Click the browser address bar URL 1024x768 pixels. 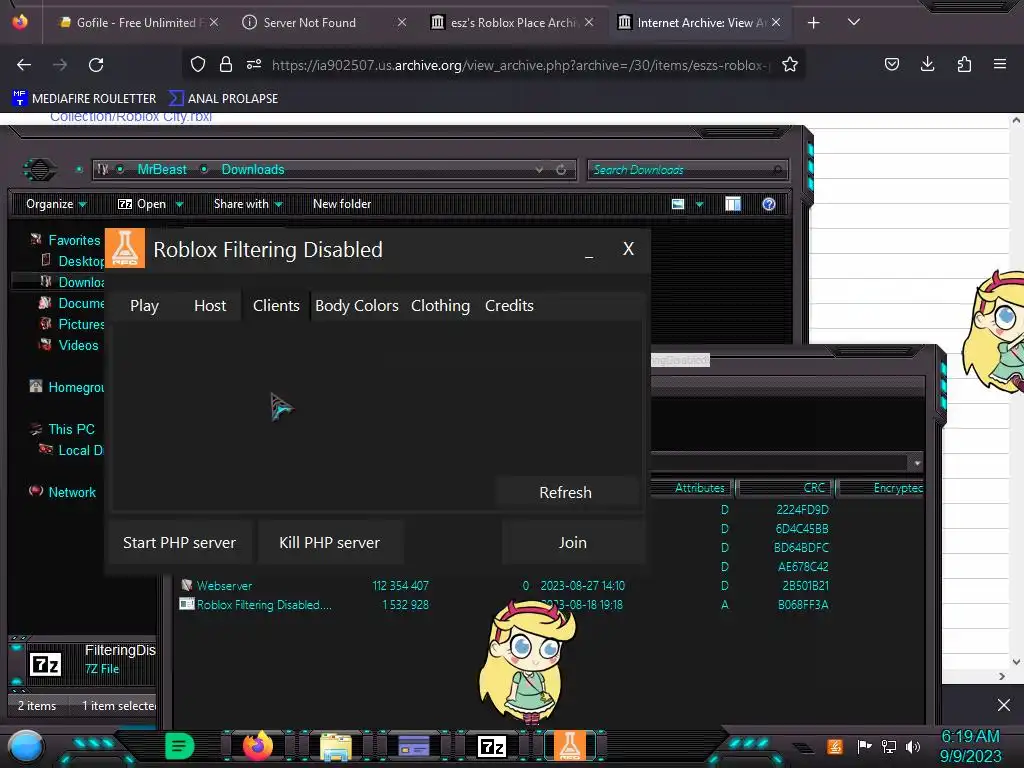coord(520,65)
